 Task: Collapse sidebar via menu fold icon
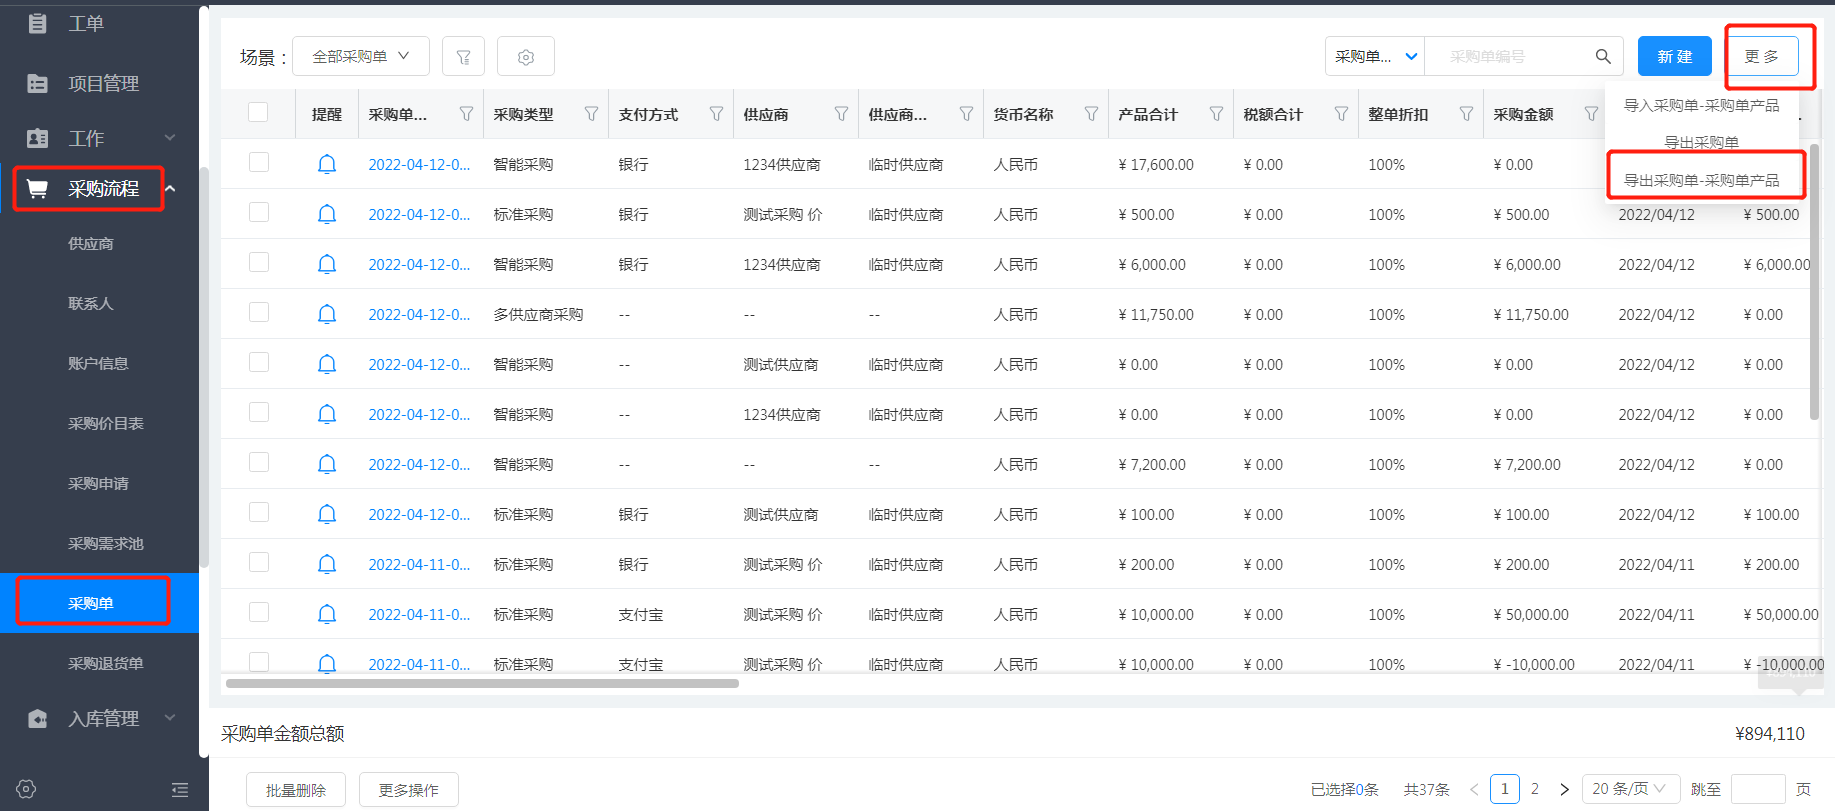(180, 790)
